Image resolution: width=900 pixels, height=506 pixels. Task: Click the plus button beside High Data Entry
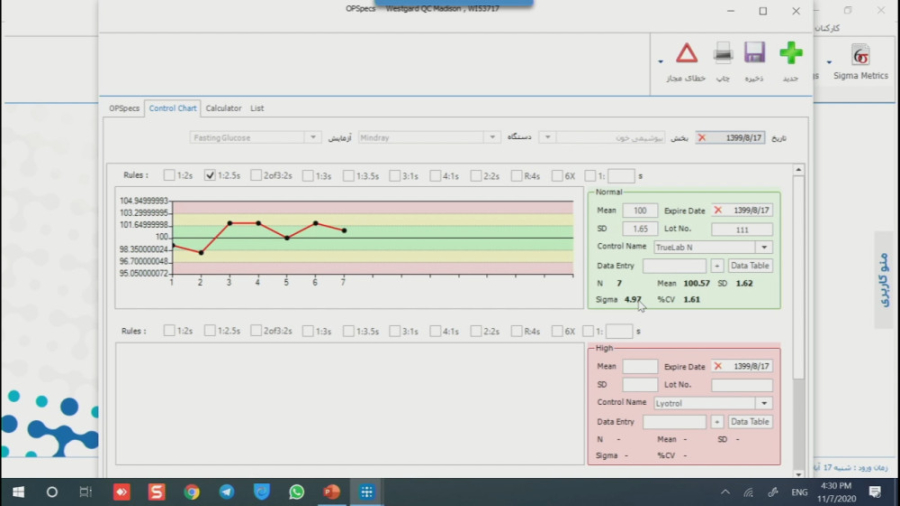(716, 422)
